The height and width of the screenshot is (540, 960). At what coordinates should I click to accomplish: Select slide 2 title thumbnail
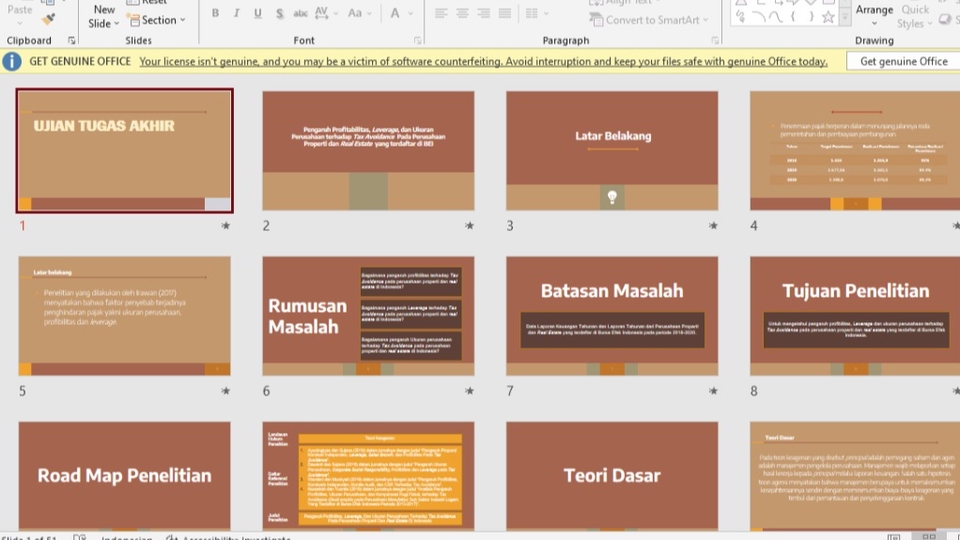click(368, 151)
